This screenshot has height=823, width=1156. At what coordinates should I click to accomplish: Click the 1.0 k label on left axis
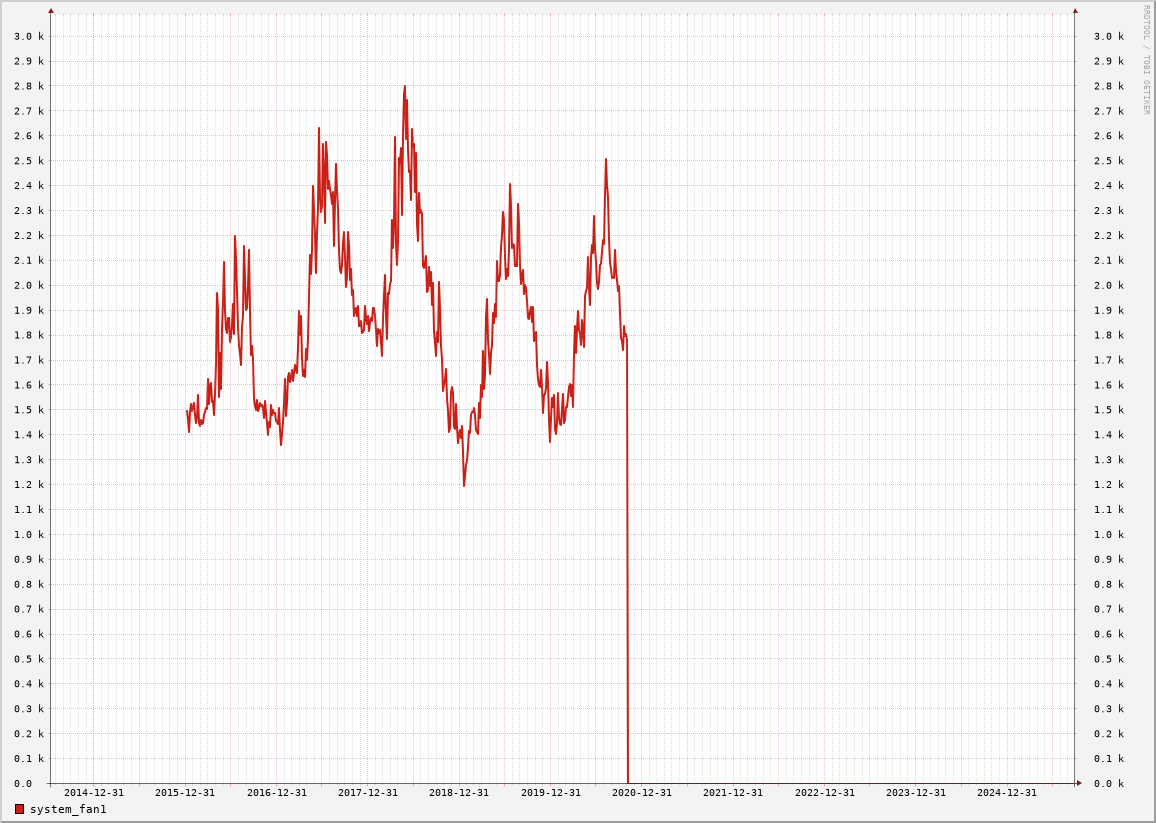tap(28, 535)
